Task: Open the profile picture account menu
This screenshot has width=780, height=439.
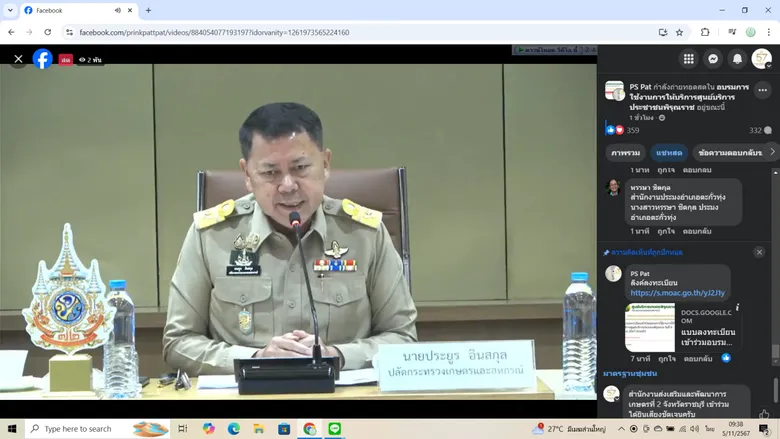Action: (761, 59)
